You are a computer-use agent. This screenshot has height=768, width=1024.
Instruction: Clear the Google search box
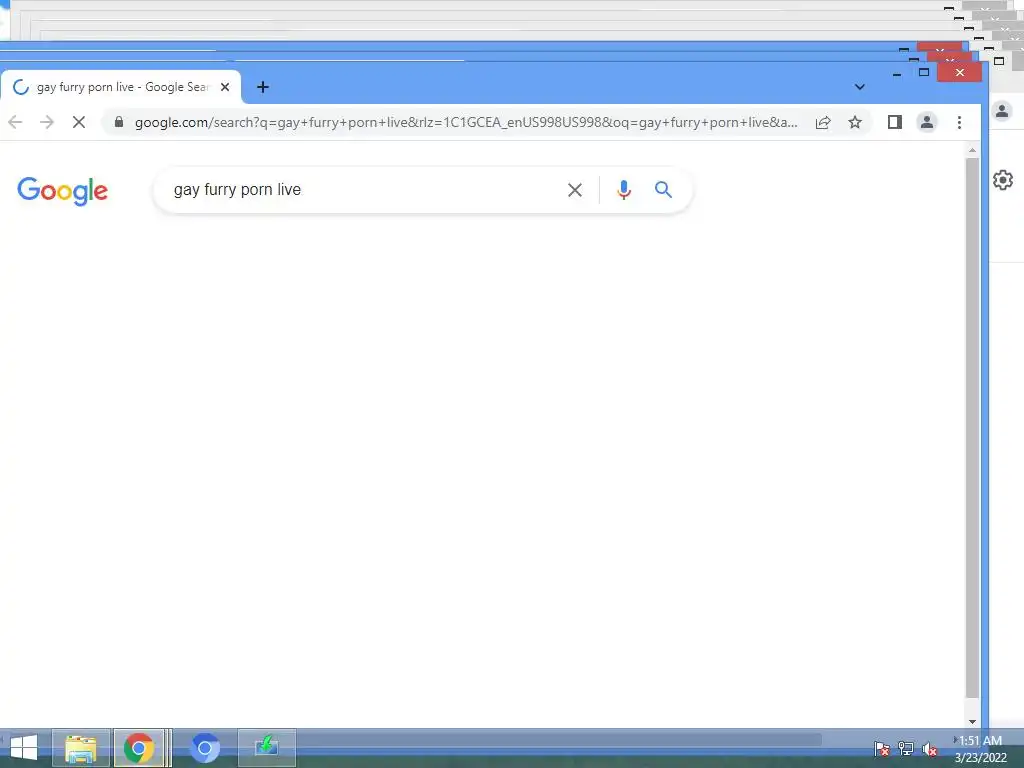(x=575, y=190)
